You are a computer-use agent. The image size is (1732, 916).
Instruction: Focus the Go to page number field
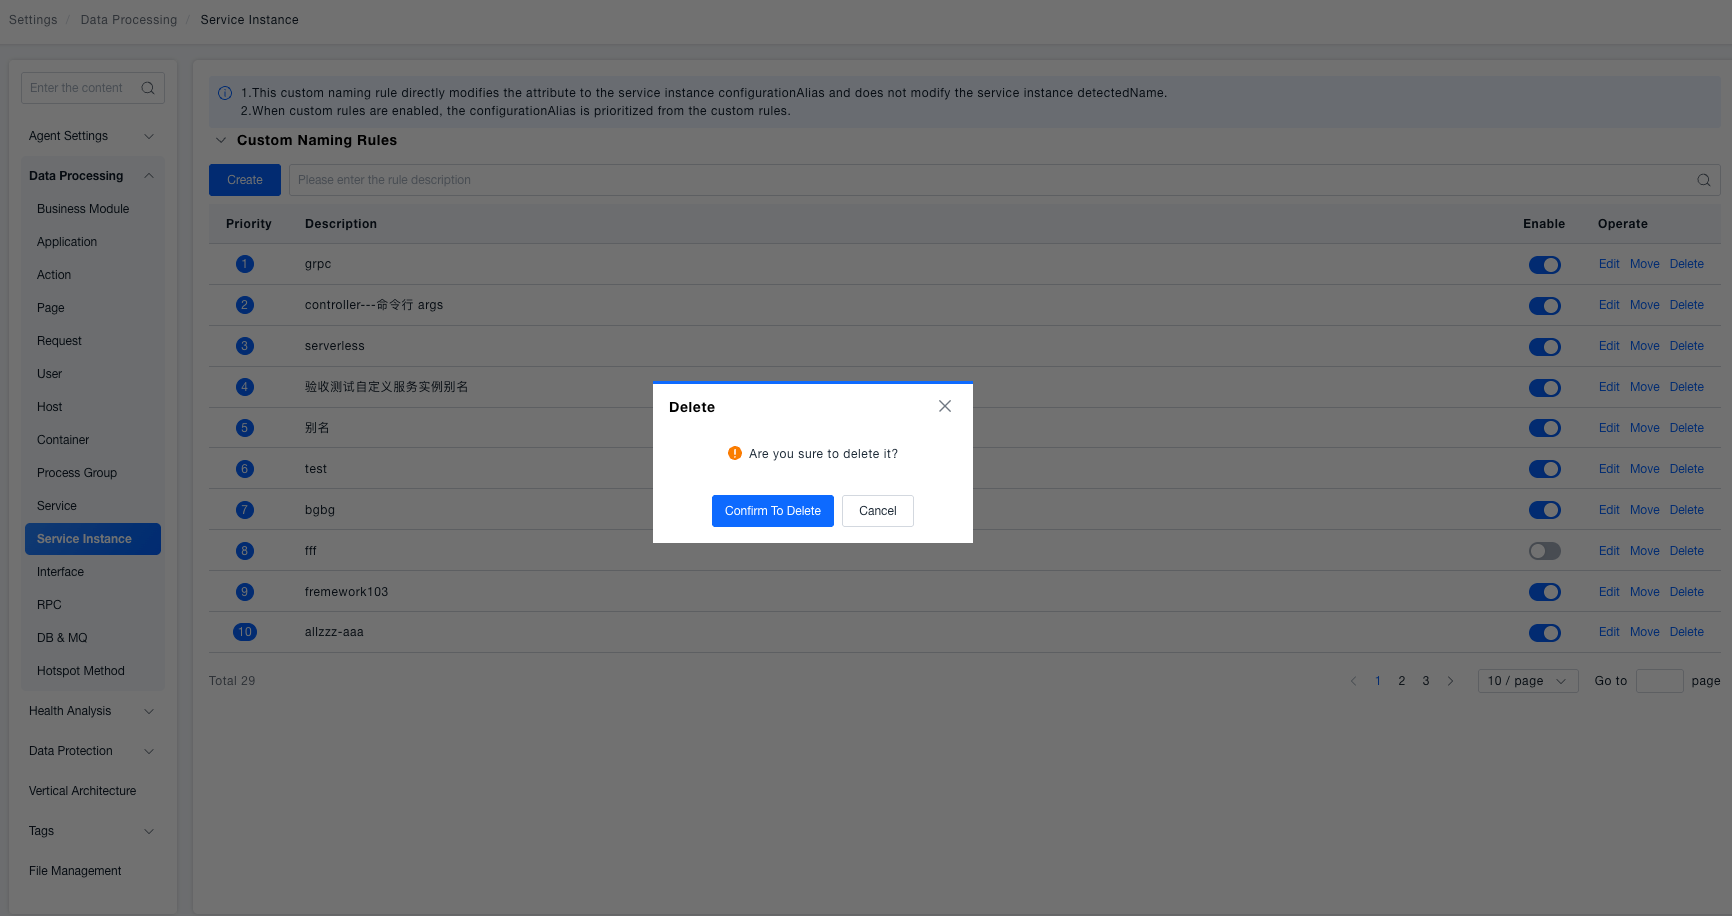tap(1659, 681)
